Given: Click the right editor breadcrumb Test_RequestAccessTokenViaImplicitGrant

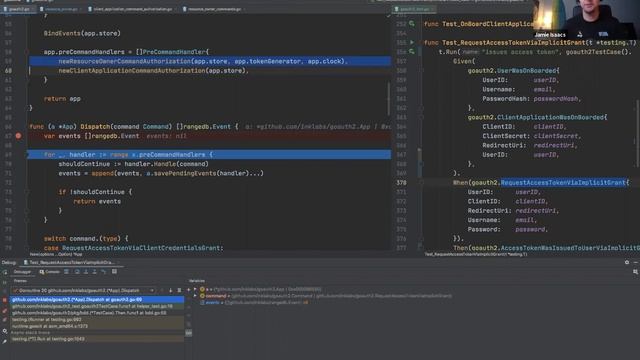Looking at the screenshot, I should click(x=476, y=254).
